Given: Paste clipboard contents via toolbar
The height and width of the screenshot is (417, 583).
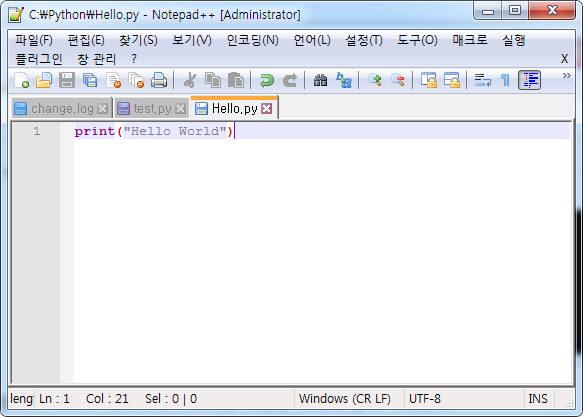Looking at the screenshot, I should click(x=236, y=80).
